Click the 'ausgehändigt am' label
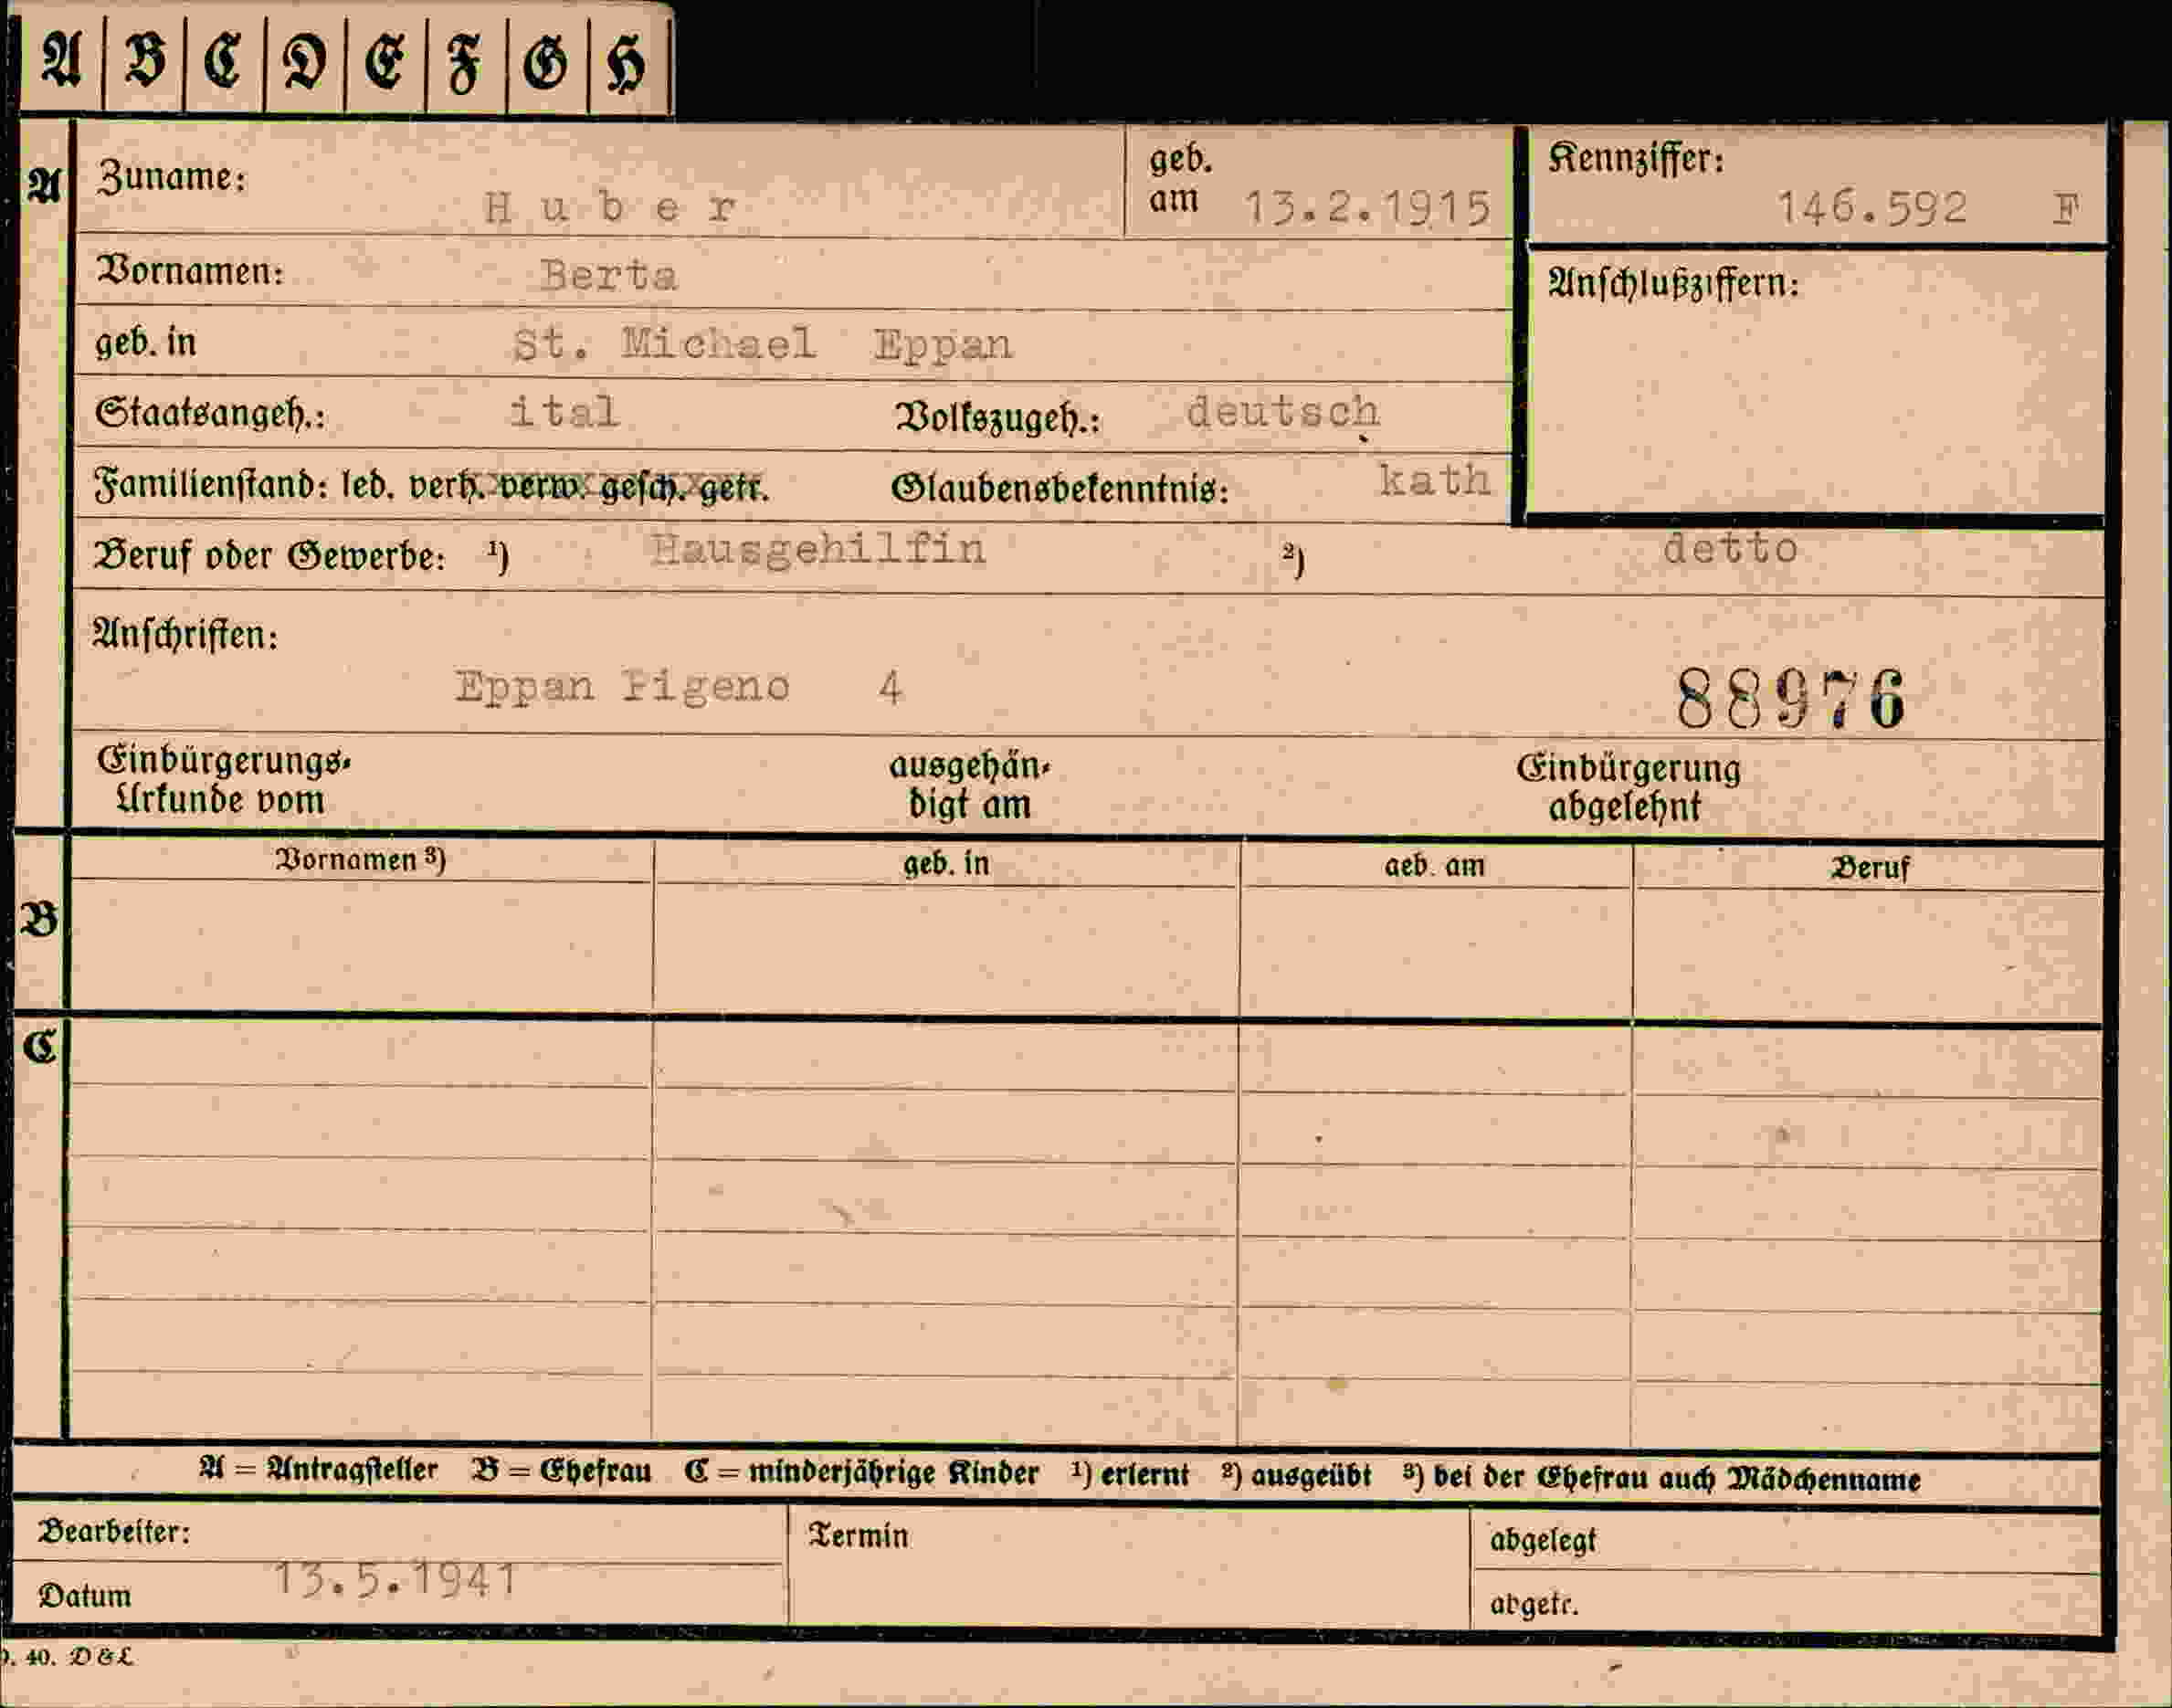 click(x=970, y=785)
